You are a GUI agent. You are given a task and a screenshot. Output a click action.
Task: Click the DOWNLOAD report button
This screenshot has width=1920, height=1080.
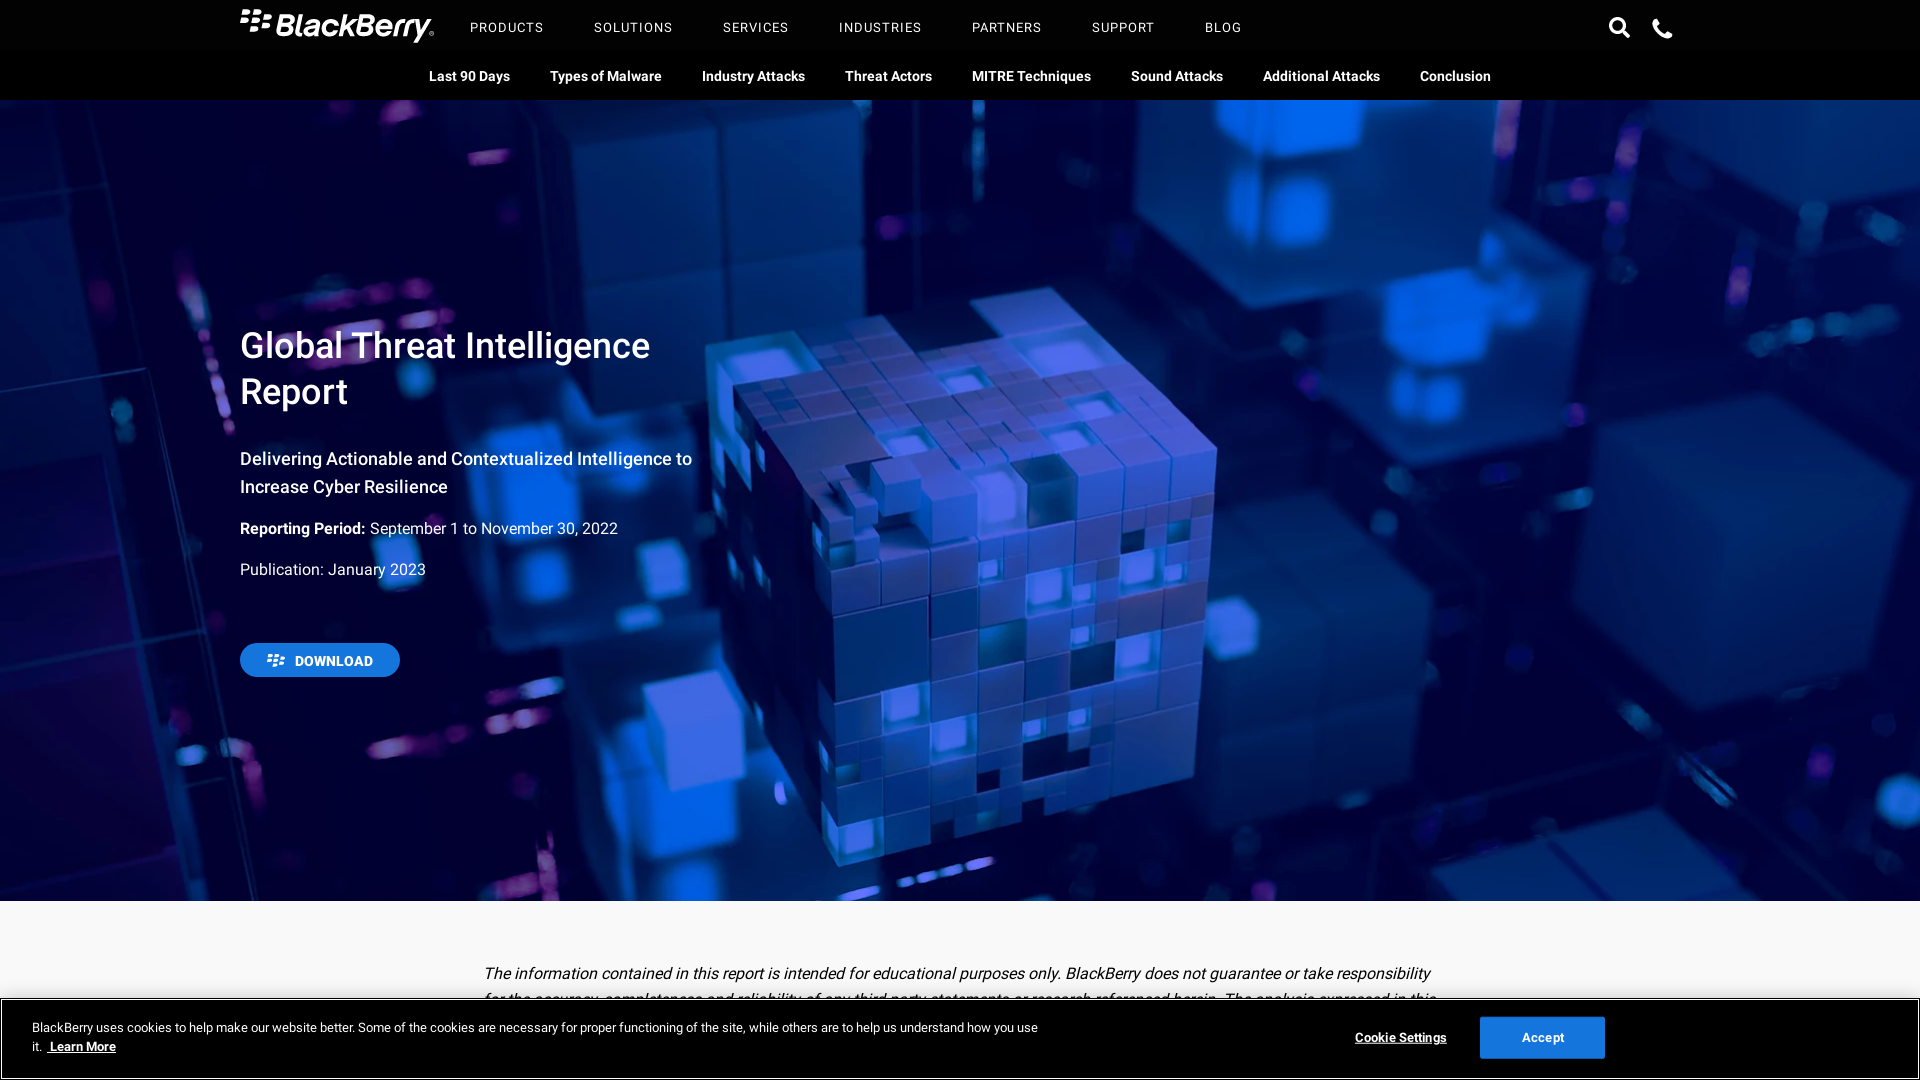[x=319, y=659]
